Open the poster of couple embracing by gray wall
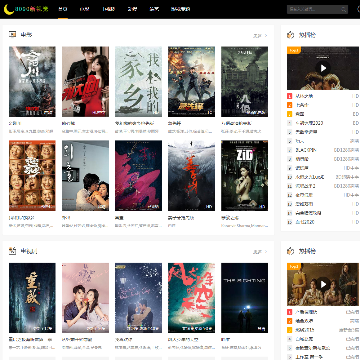 tap(85, 175)
